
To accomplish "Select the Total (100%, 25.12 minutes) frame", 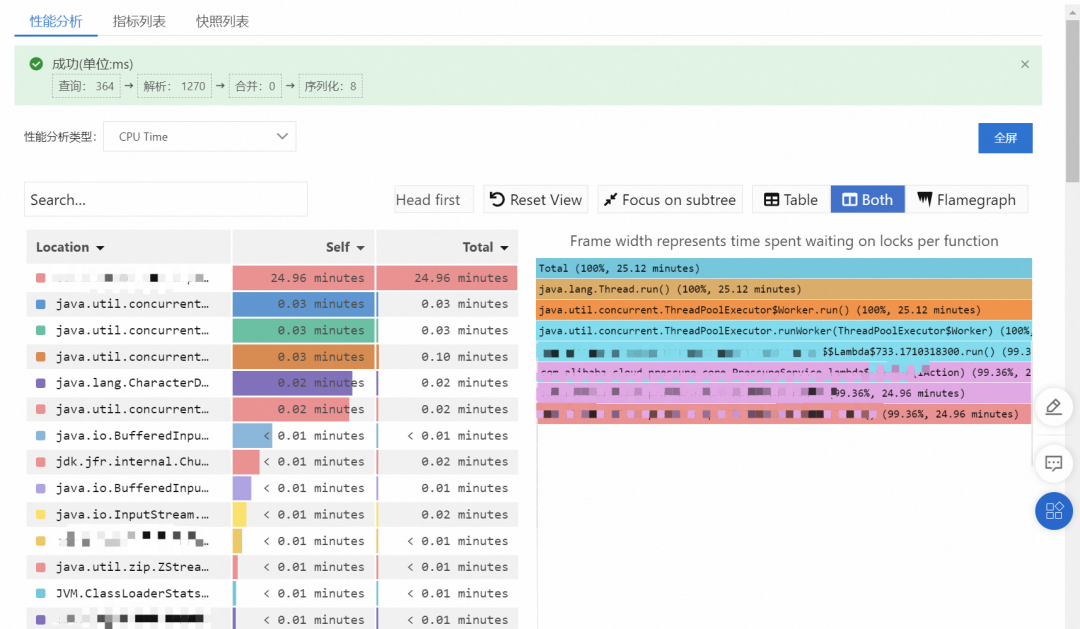I will point(784,268).
